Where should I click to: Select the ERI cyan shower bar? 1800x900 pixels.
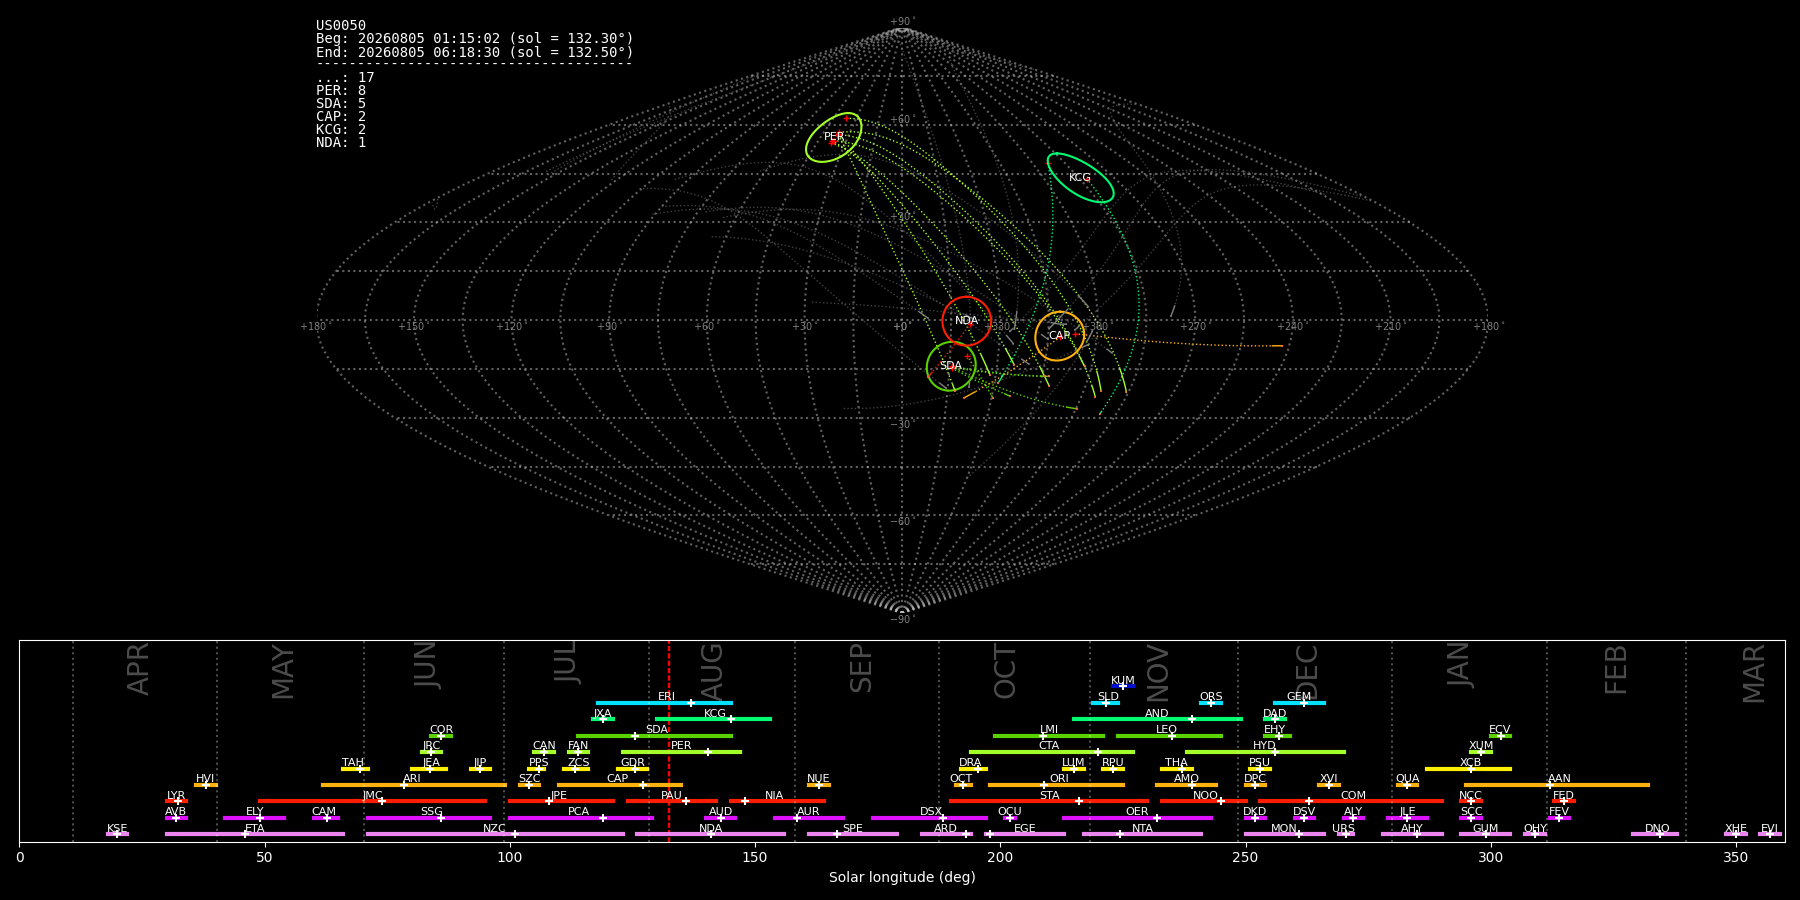tap(664, 703)
